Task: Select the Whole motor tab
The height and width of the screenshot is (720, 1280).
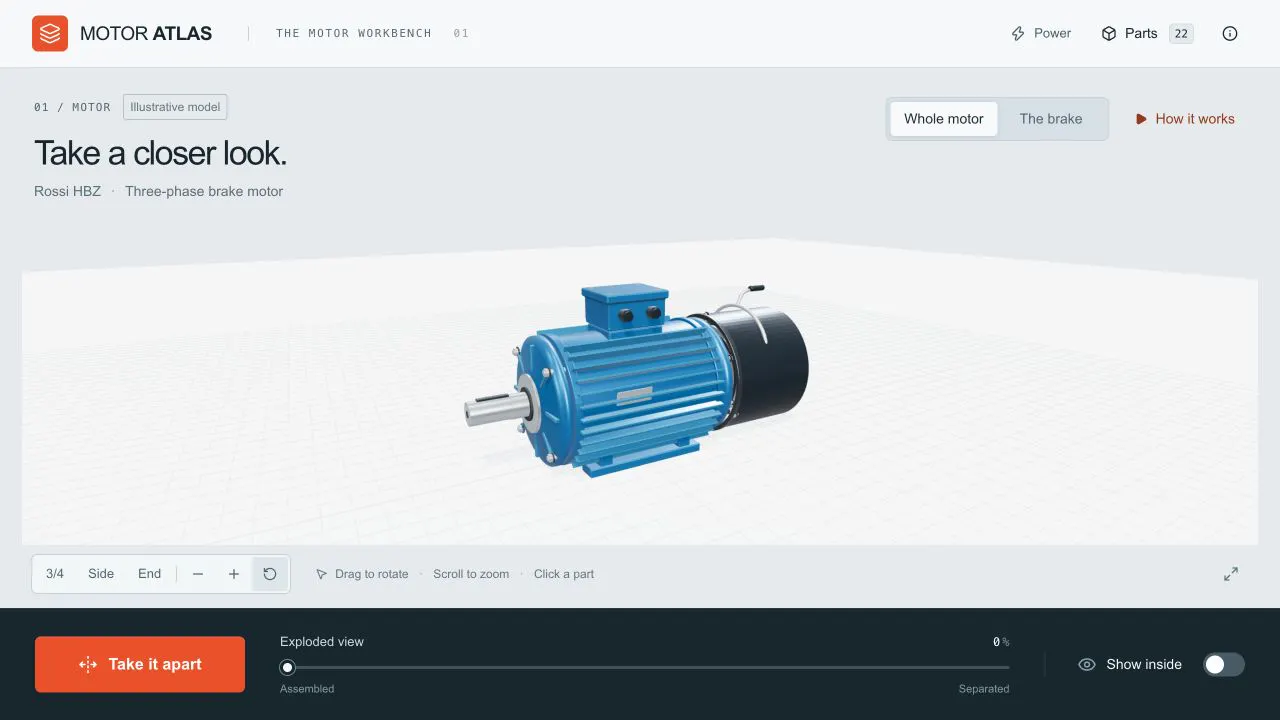Action: click(x=944, y=118)
